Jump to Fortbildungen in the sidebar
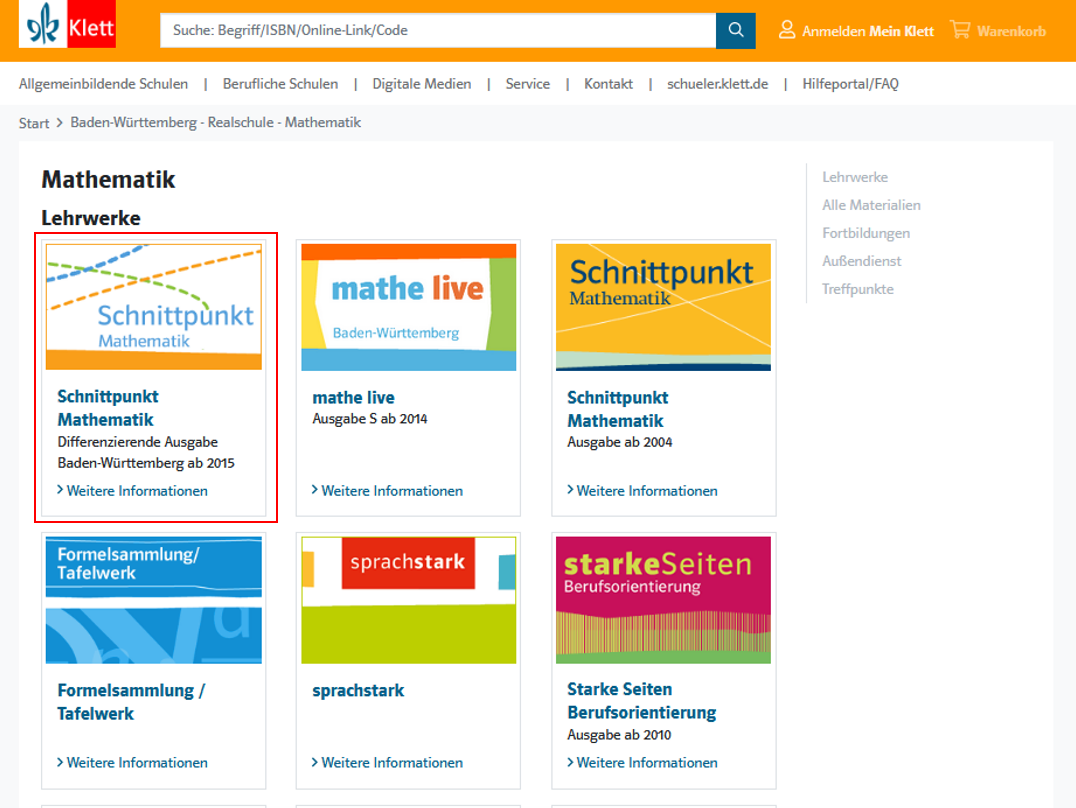Screen dimensions: 1076x808 point(865,233)
